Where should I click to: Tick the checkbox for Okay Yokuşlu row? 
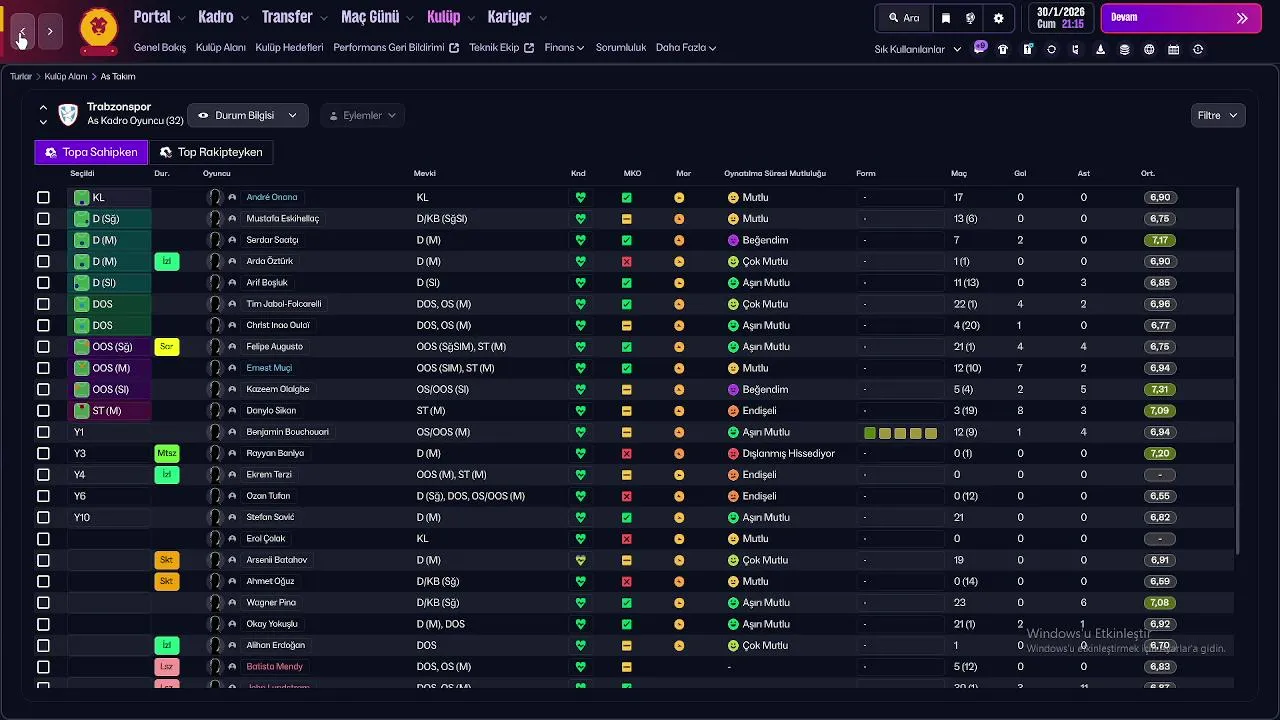coord(43,624)
